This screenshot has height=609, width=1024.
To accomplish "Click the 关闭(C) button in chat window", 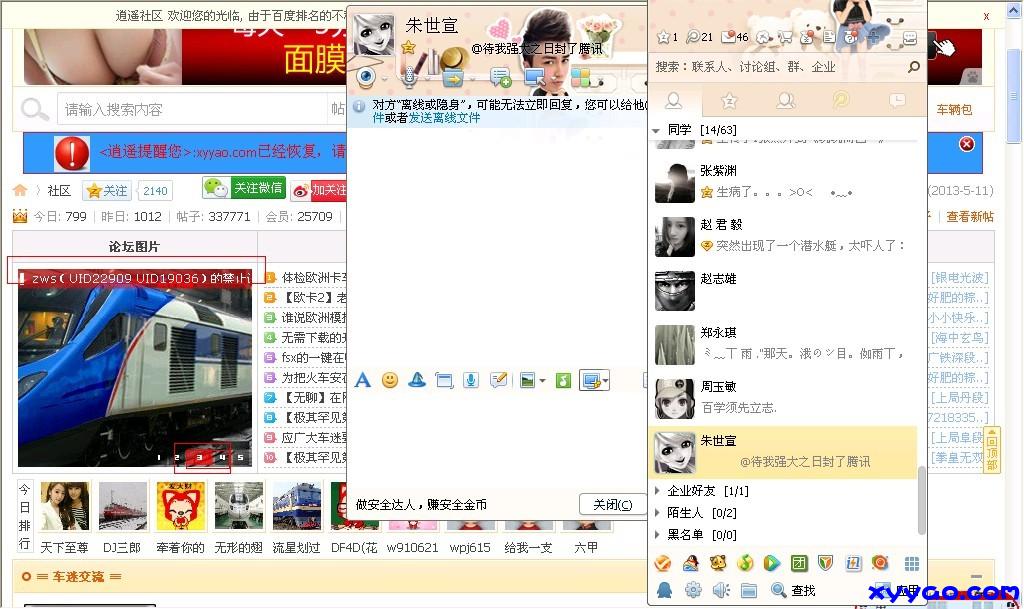I will (612, 504).
